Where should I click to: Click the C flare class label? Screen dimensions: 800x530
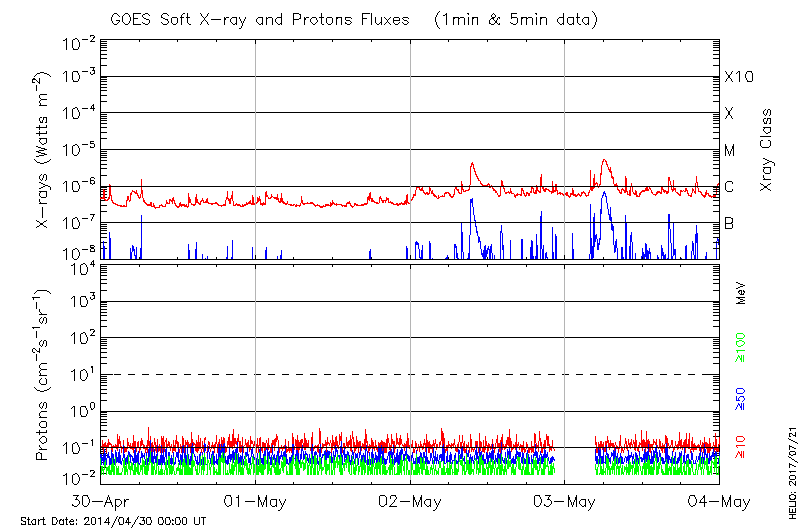click(729, 187)
